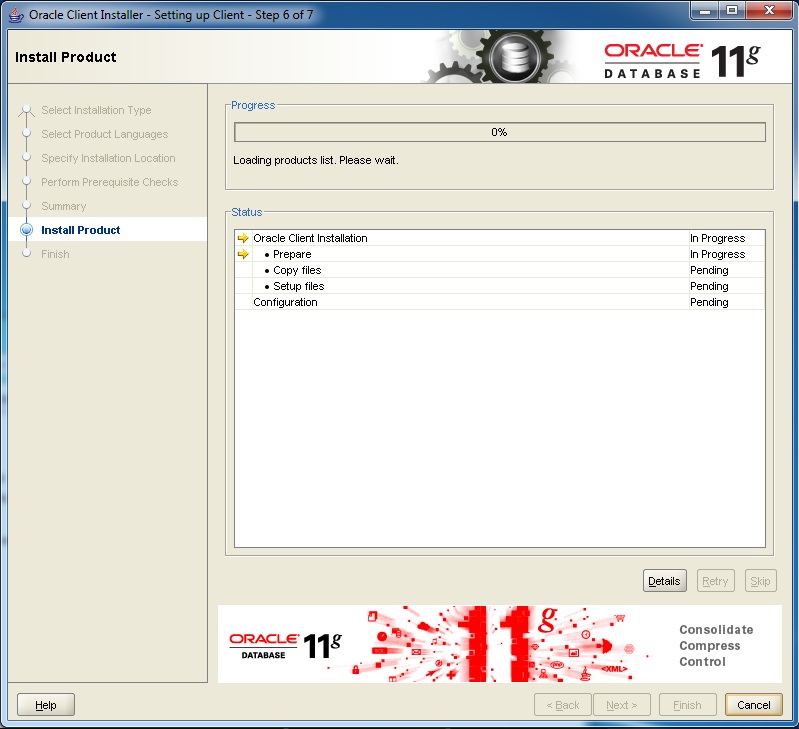Image resolution: width=799 pixels, height=729 pixels.
Task: Click the disabled Retry button
Action: tap(715, 581)
